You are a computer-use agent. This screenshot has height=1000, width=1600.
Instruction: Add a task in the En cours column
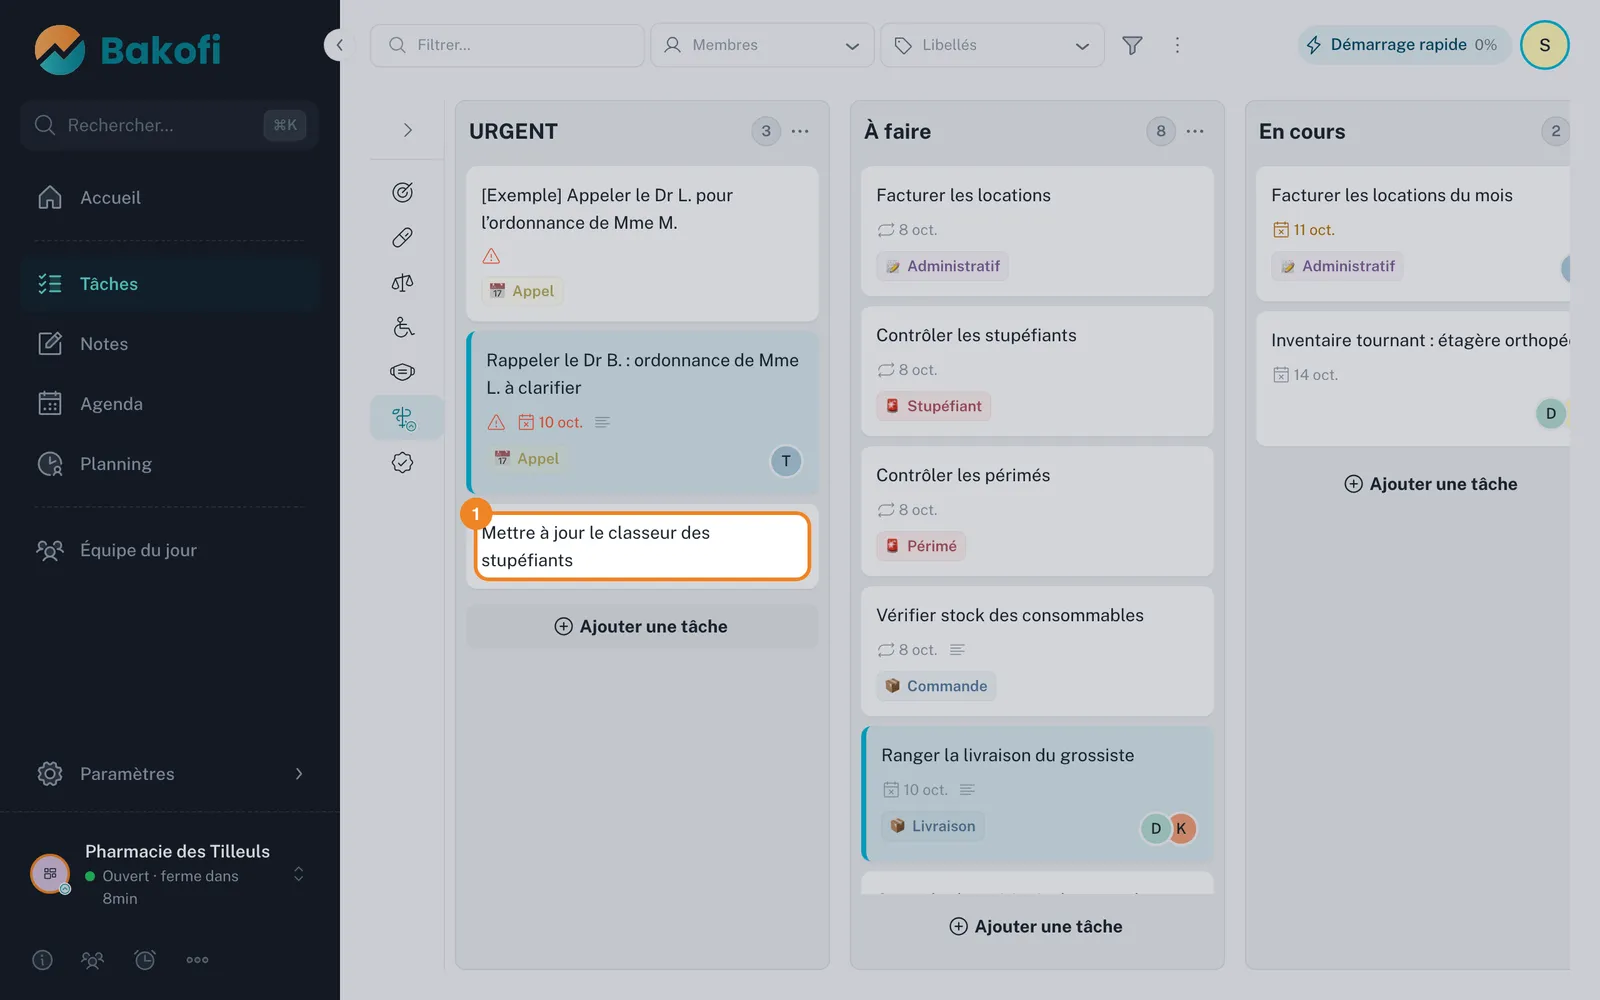click(x=1431, y=484)
